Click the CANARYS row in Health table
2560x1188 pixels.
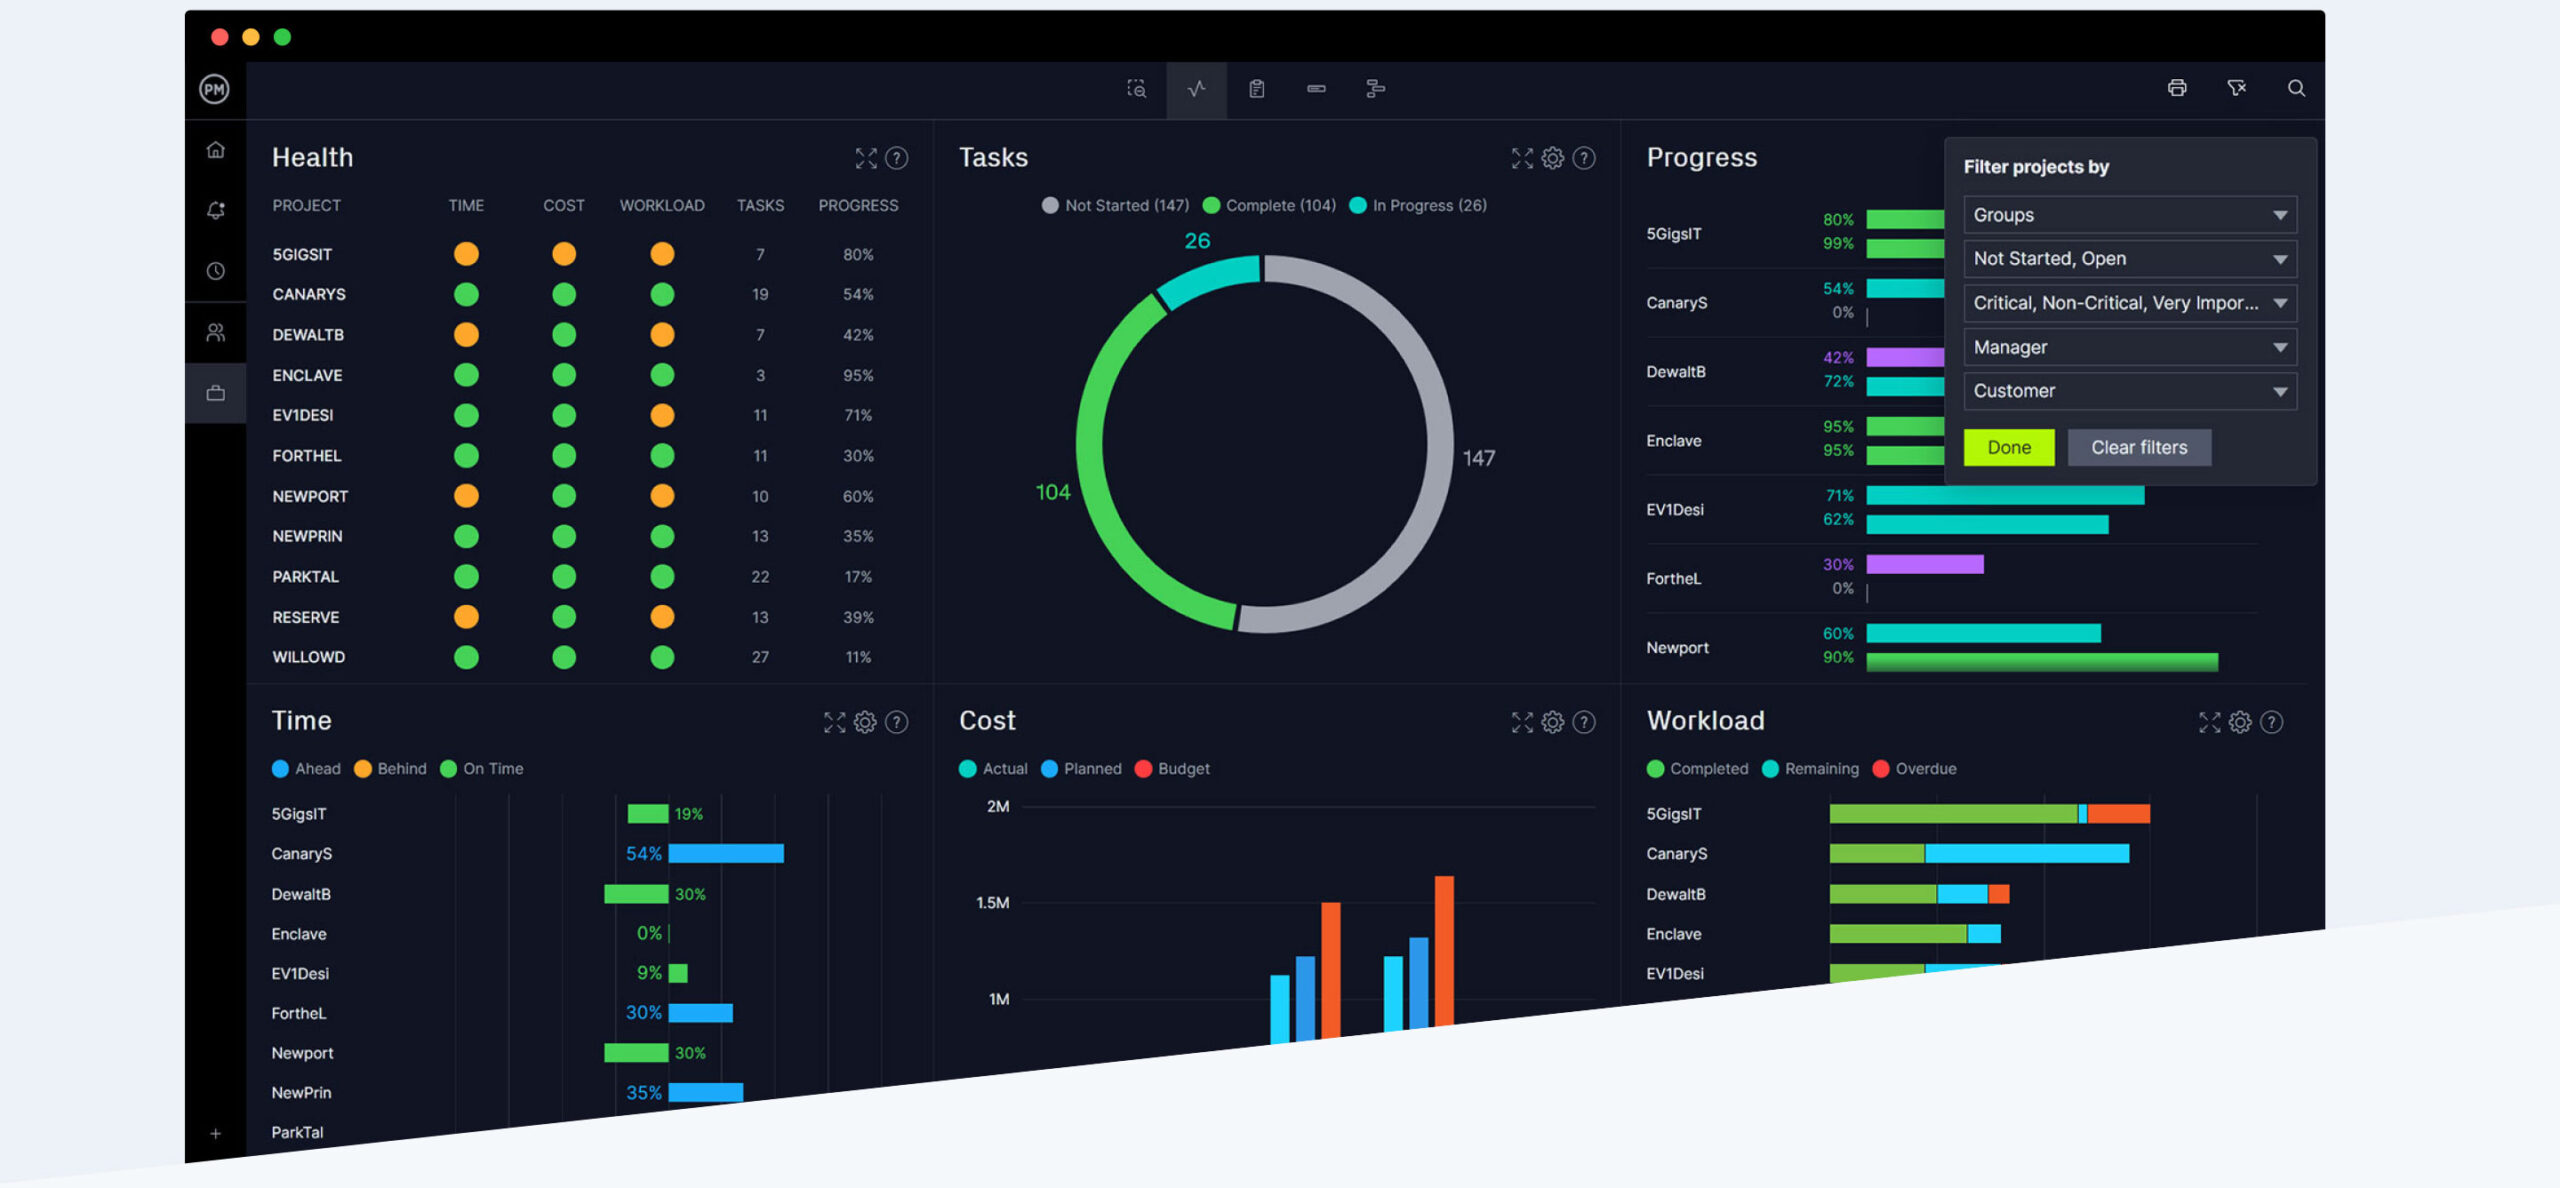coord(309,294)
